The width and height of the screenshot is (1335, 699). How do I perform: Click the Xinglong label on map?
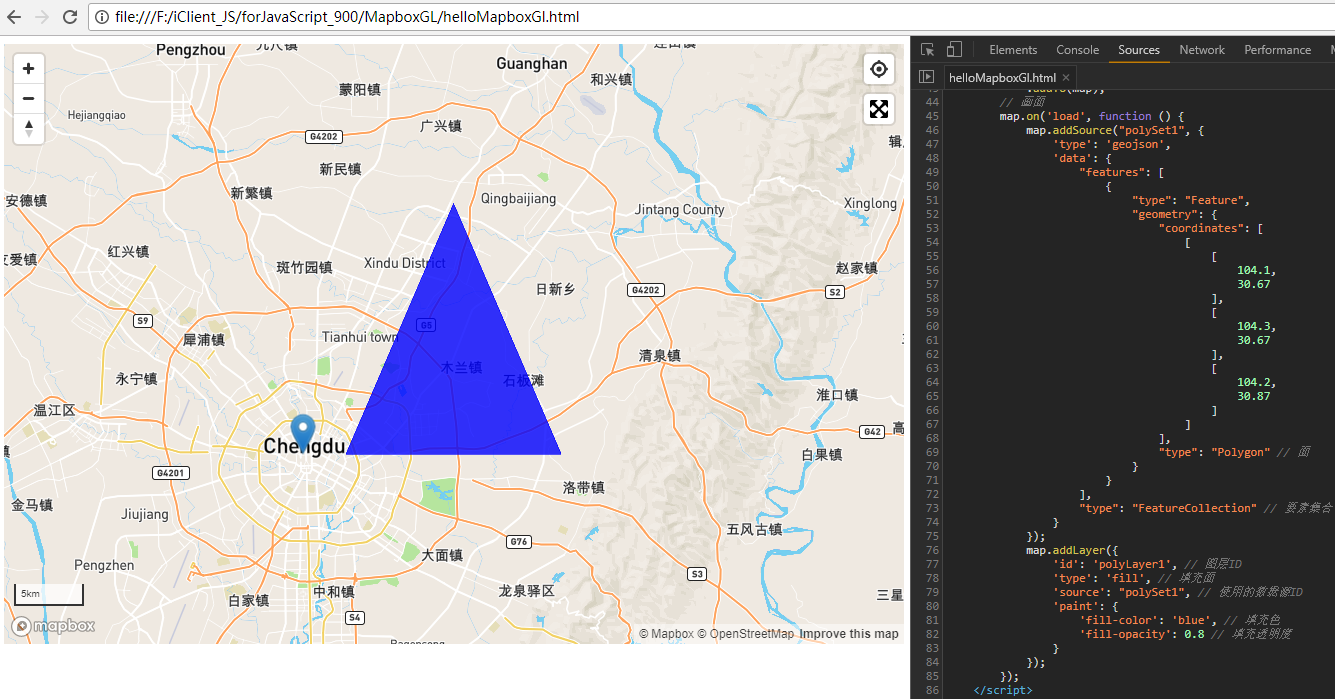[x=870, y=203]
